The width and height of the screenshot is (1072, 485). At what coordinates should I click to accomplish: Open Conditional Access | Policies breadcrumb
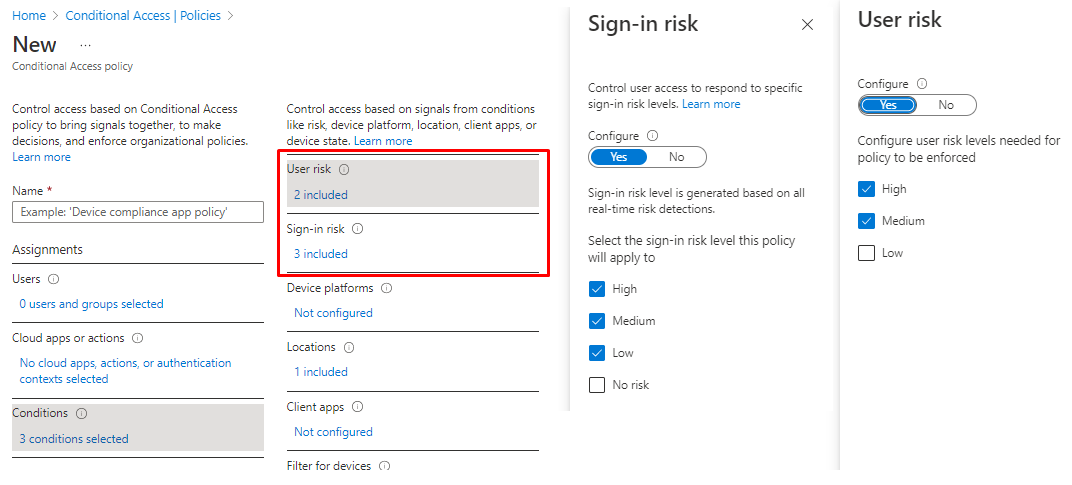pos(144,16)
